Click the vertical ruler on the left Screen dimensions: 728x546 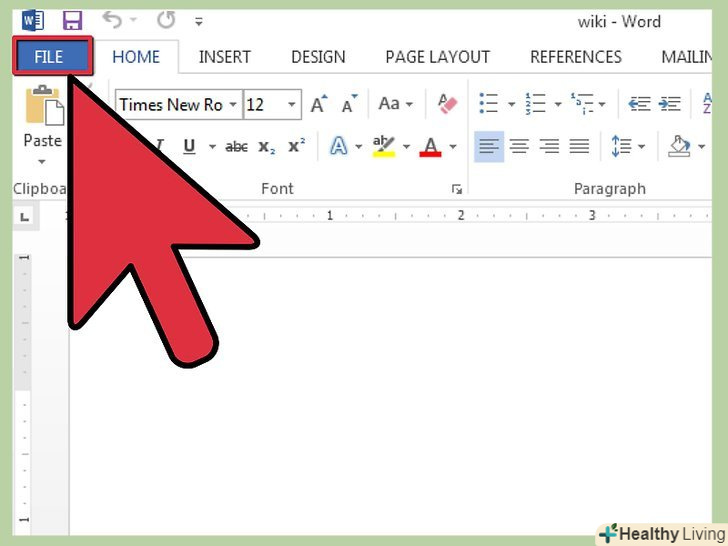[x=22, y=395]
